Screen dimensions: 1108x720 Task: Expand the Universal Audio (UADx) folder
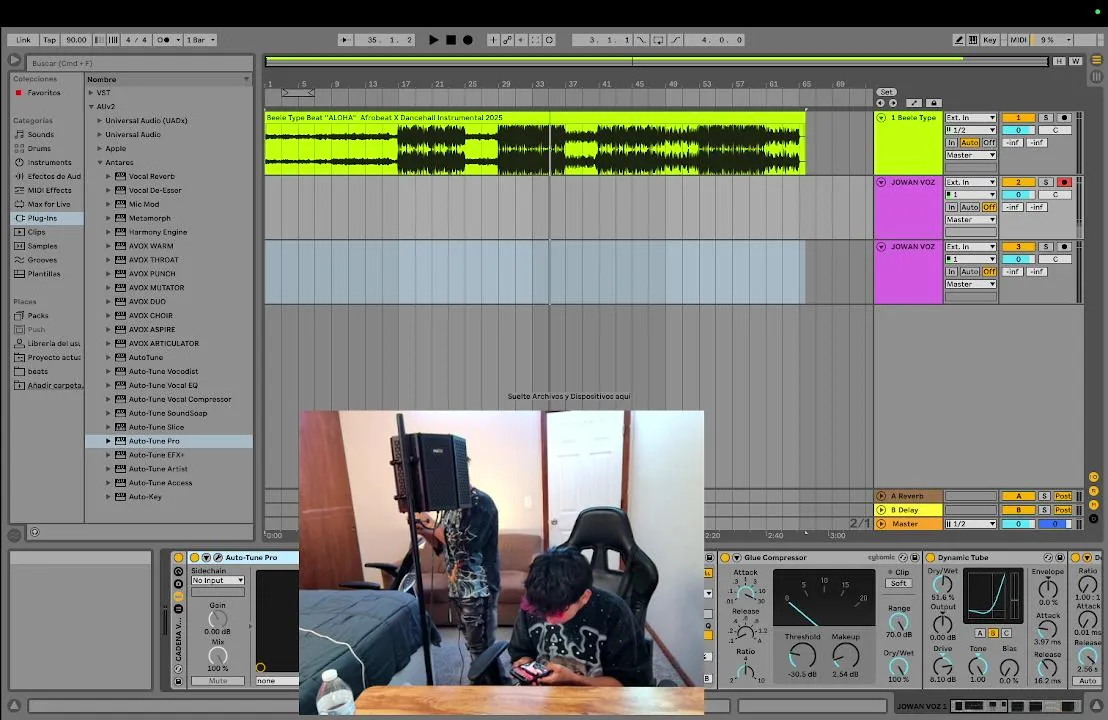tap(100, 121)
